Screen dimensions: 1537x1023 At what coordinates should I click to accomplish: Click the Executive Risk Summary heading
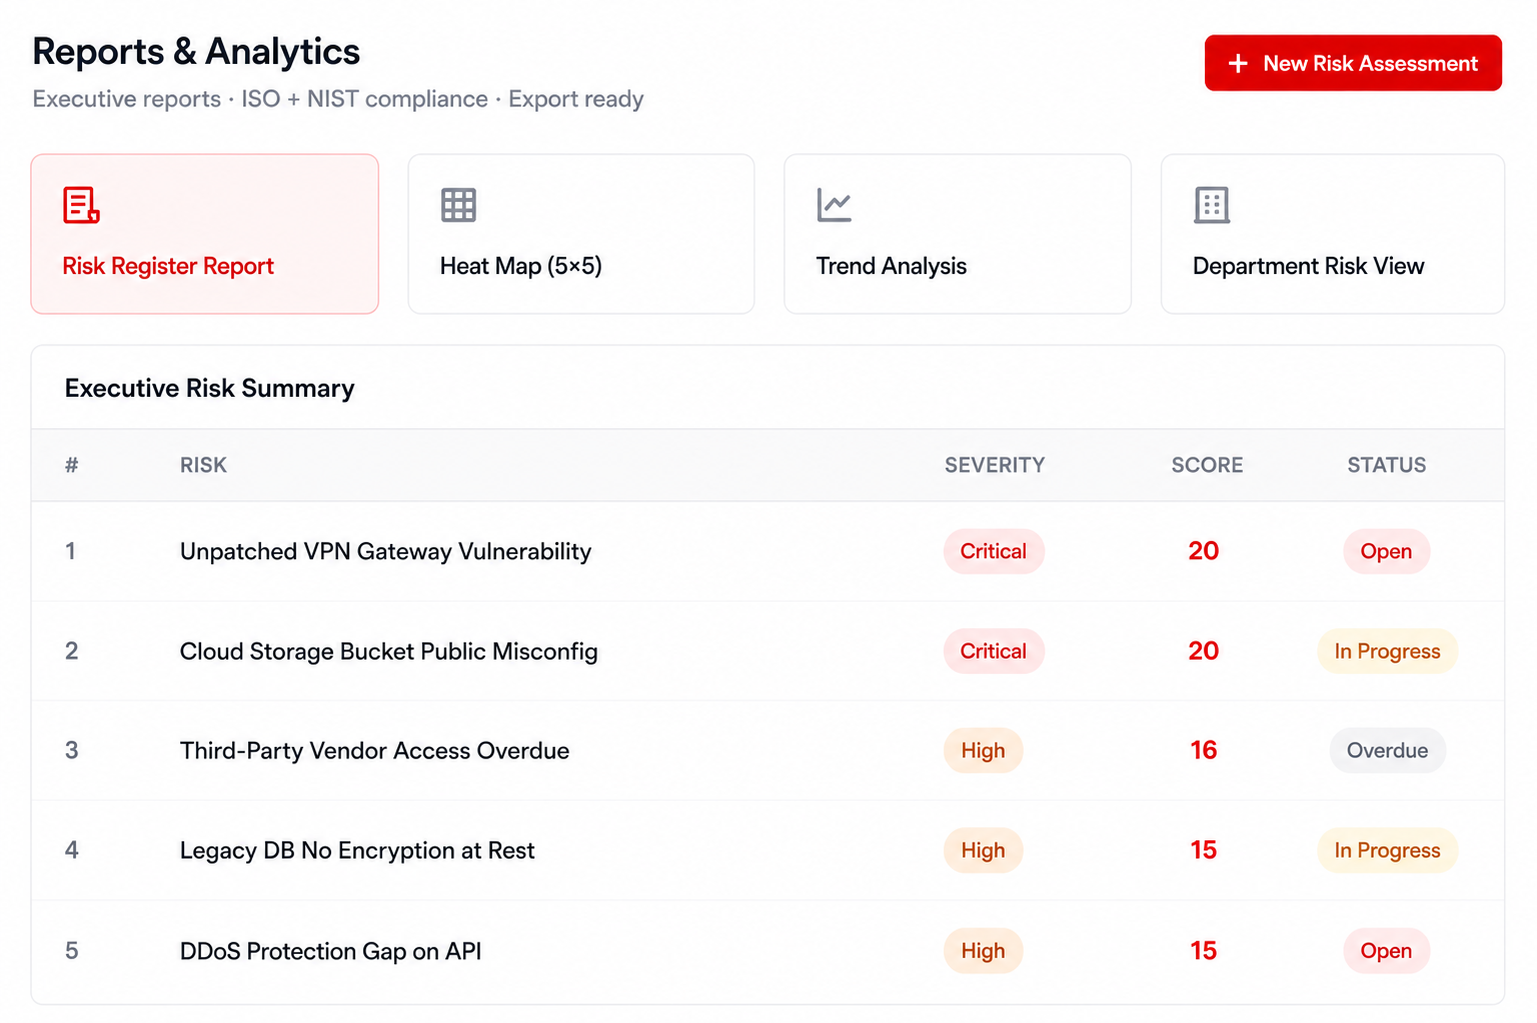point(210,388)
